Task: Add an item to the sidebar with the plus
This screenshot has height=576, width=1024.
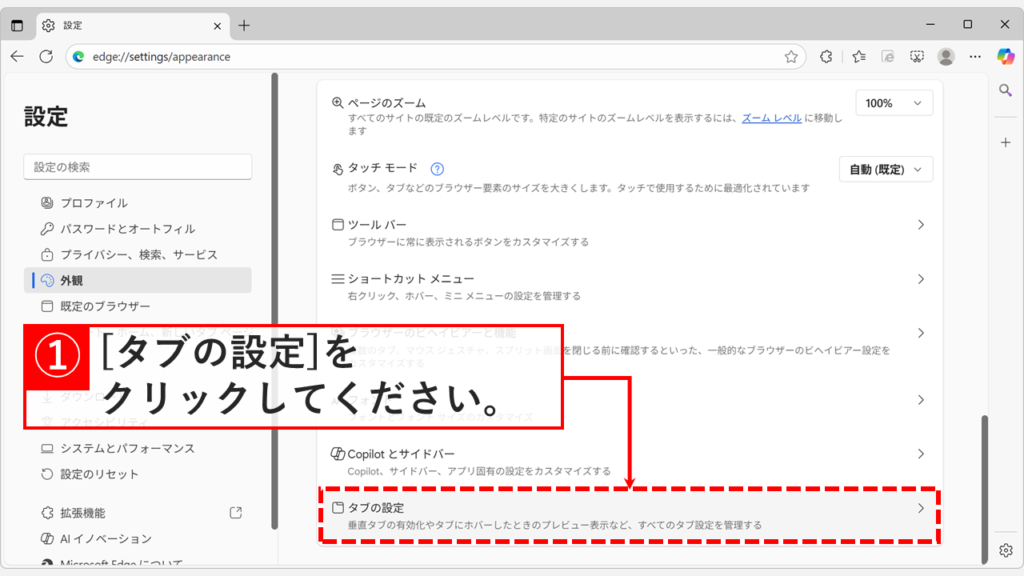Action: pyautogui.click(x=1005, y=143)
